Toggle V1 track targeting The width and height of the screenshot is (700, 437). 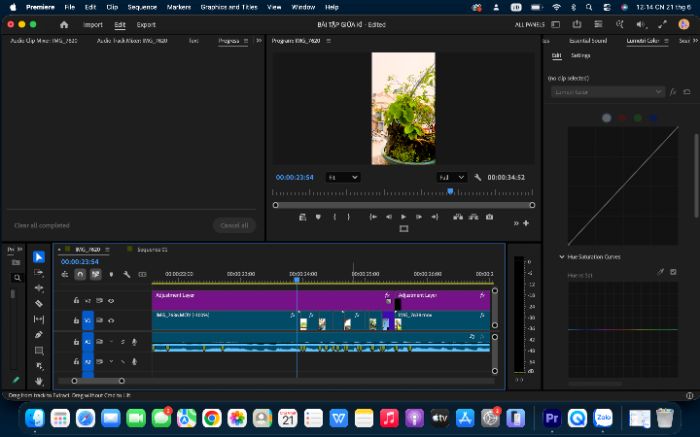[88, 320]
